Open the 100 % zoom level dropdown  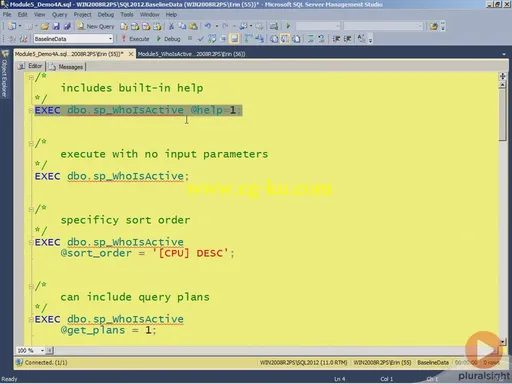pyautogui.click(x=42, y=351)
